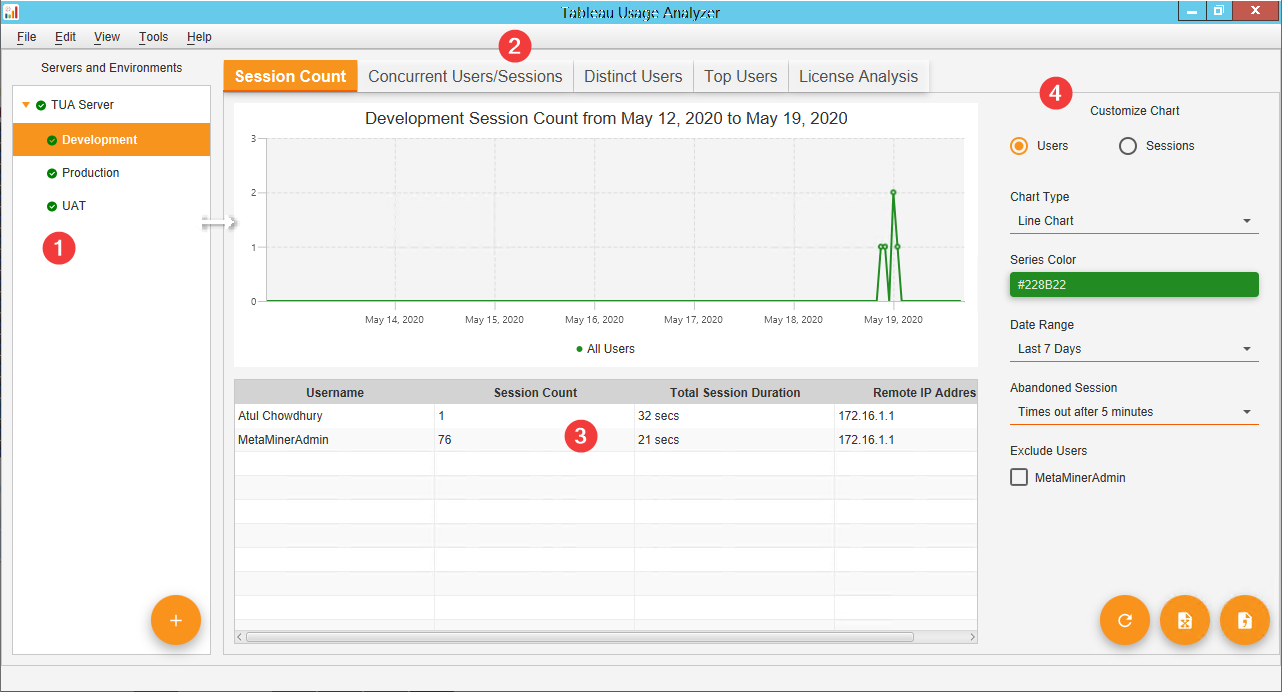This screenshot has width=1282, height=692.
Task: Click the Remote IP Address column header
Action: [906, 392]
